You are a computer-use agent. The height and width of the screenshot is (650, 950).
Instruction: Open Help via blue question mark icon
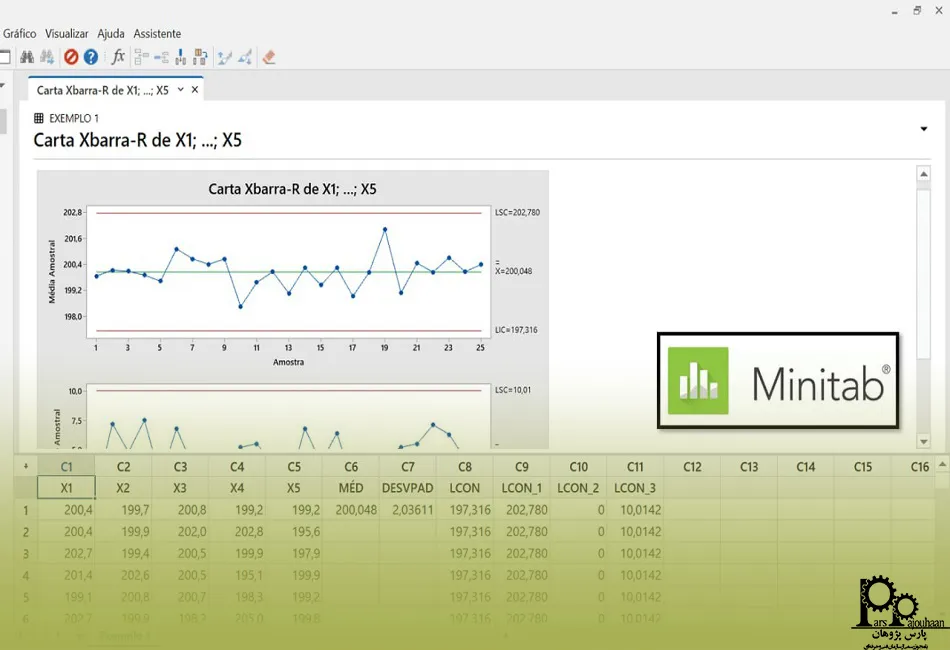point(91,57)
